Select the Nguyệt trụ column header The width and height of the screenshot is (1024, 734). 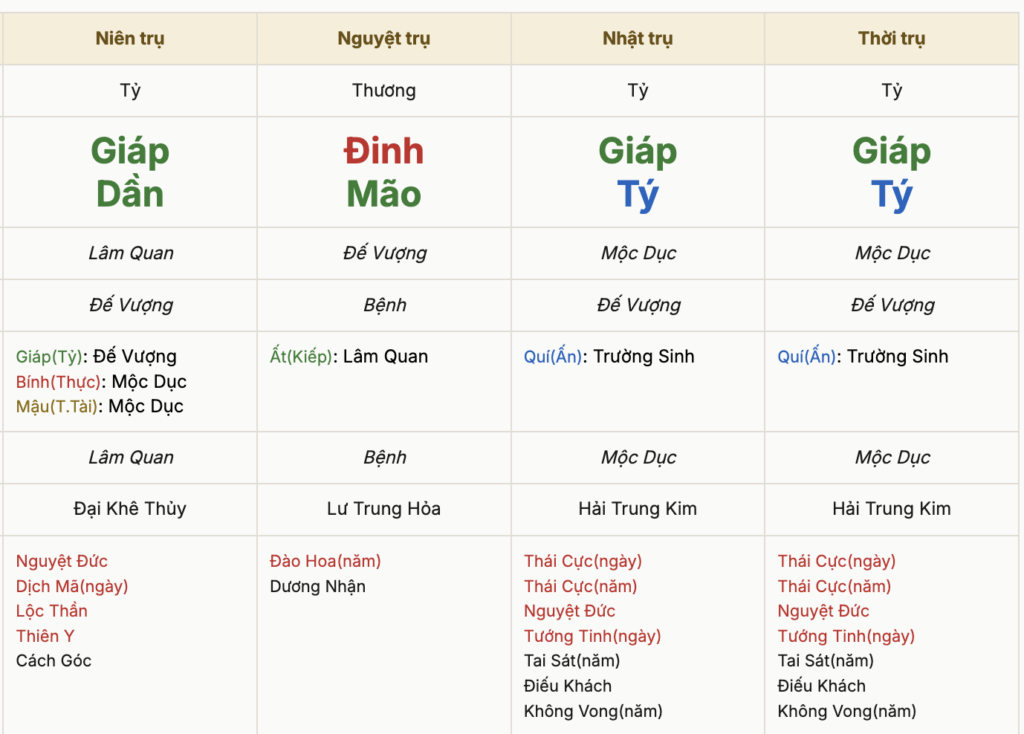coord(384,39)
